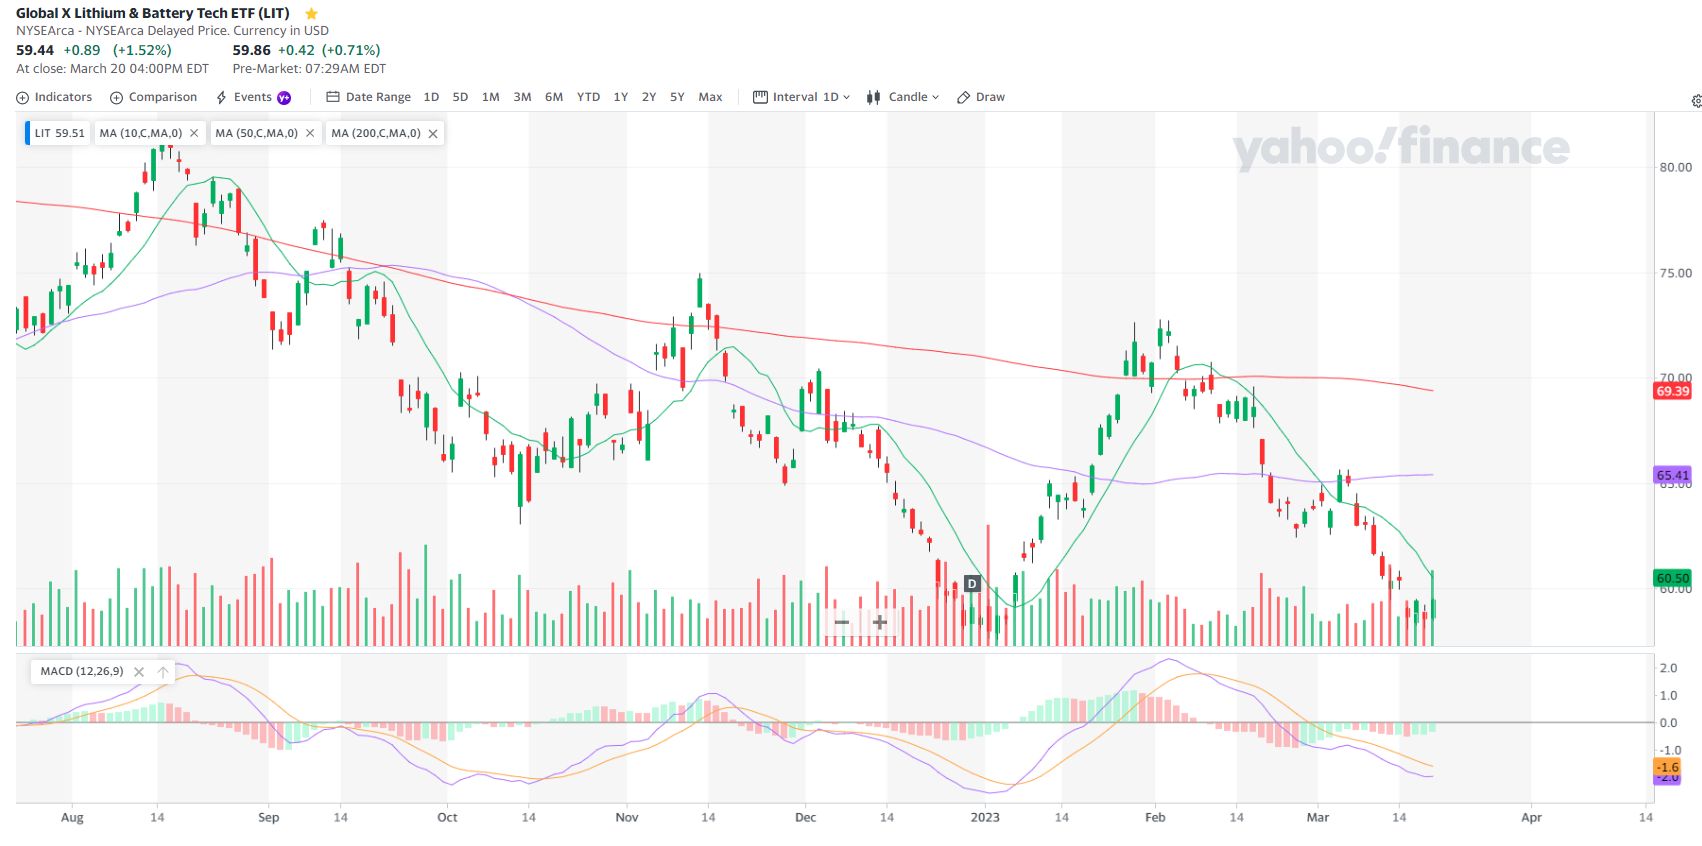Zoom in the chart with plus button
Viewport: 1702px width, 846px height.
[x=880, y=622]
